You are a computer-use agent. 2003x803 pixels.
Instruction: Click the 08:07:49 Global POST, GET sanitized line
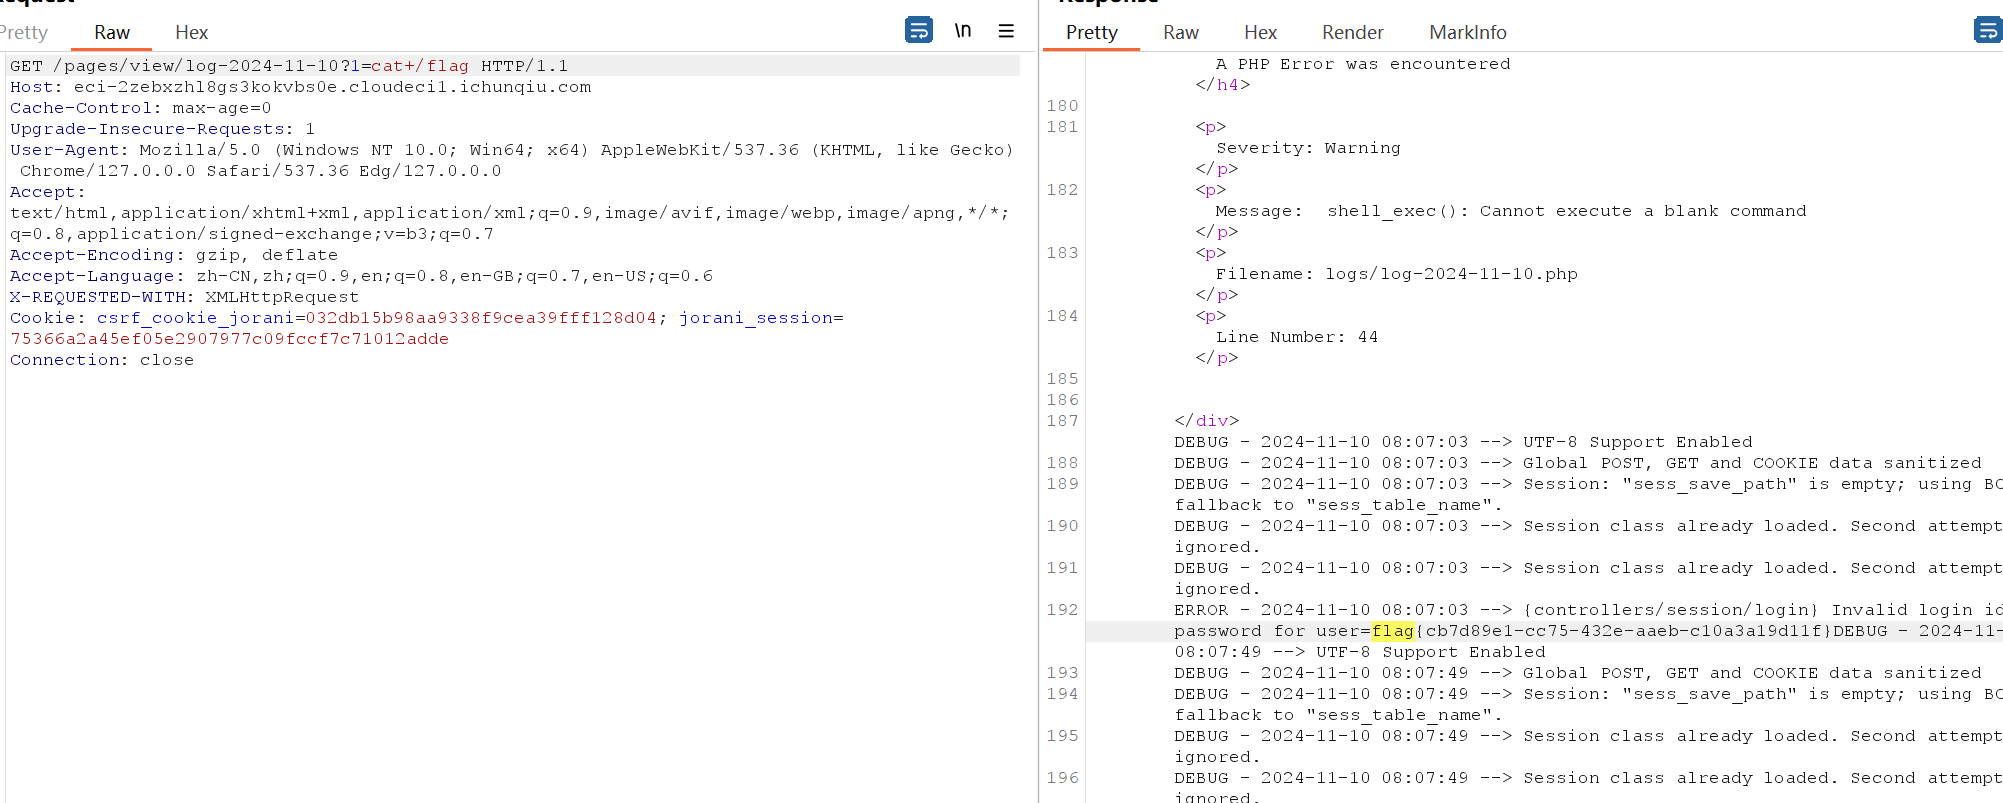(x=1578, y=673)
